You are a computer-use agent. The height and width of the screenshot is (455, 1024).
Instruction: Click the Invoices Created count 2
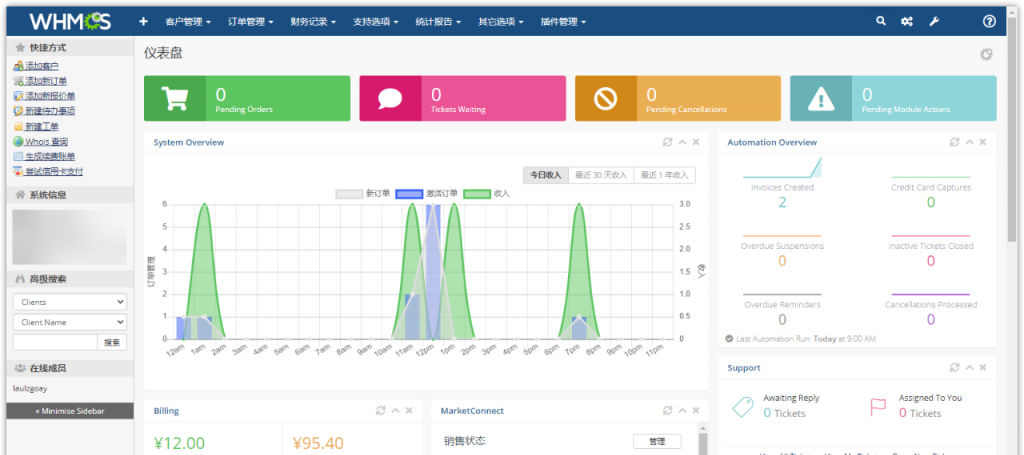coord(782,202)
